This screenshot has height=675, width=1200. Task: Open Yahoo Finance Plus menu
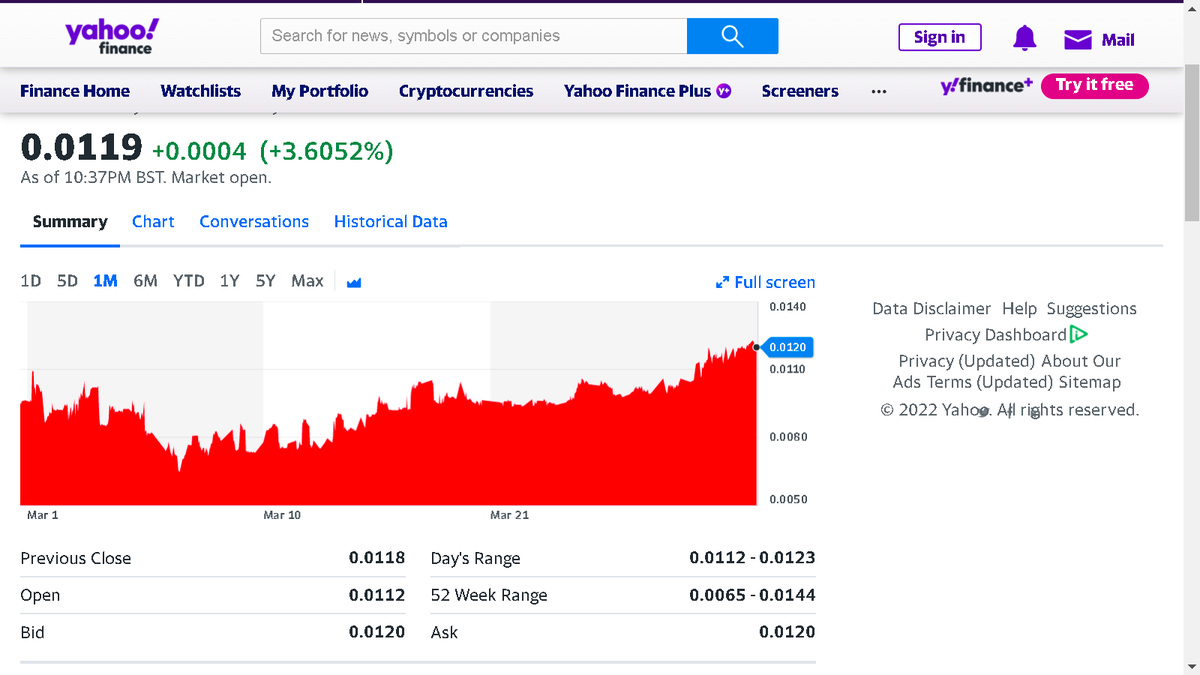637,91
